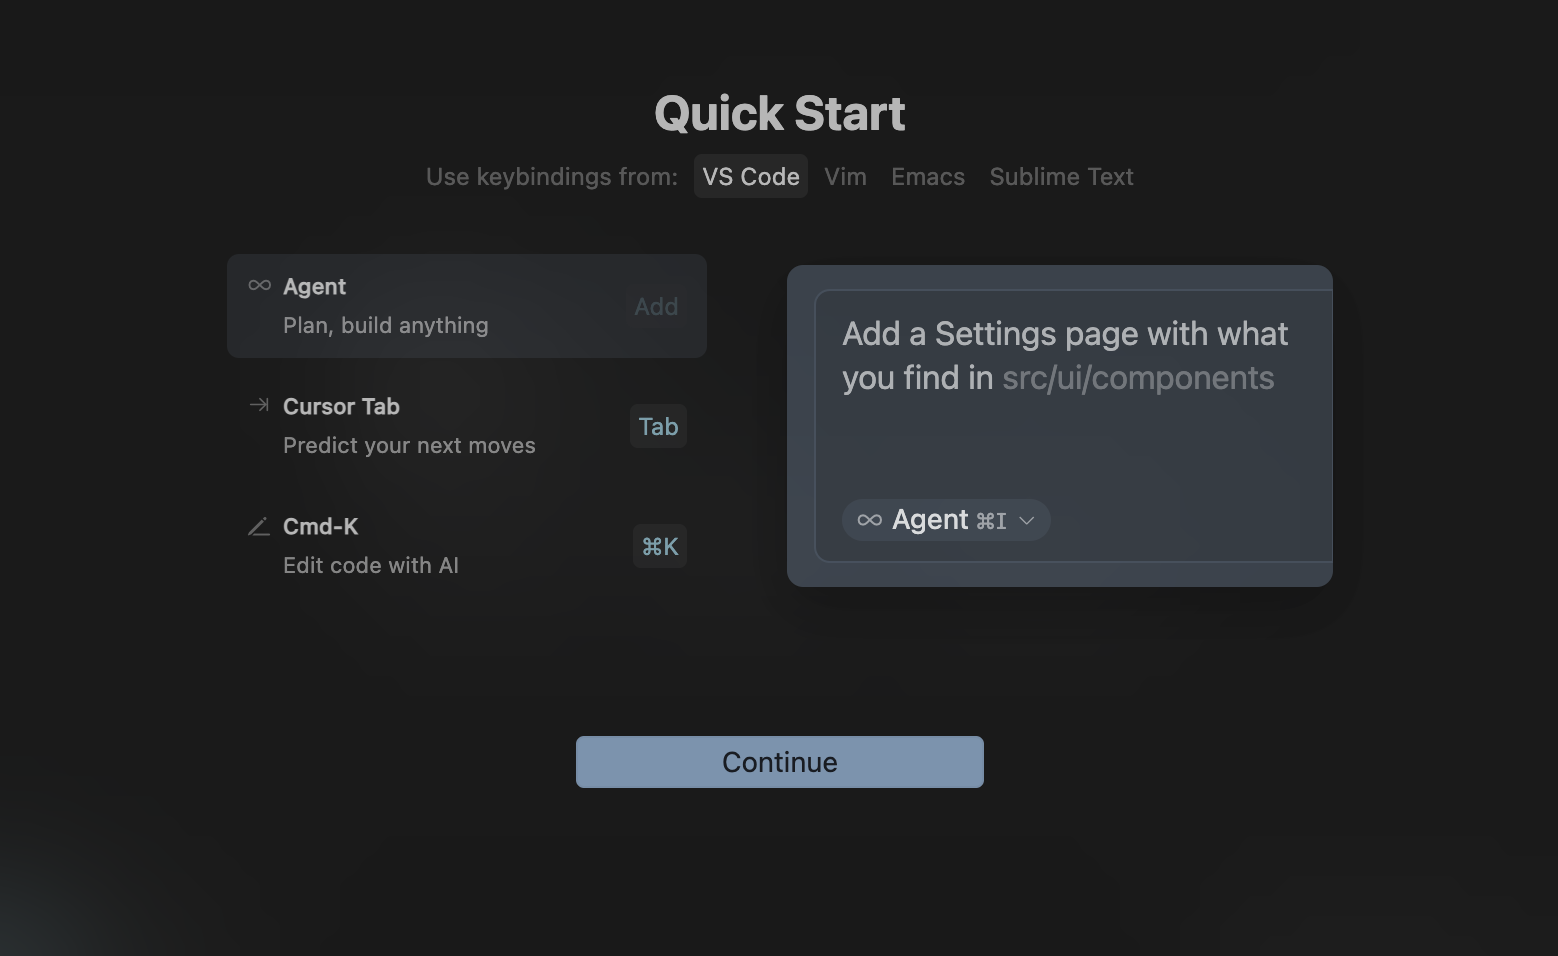Select the Cursor Tab feature row
1558x956 pixels.
[x=467, y=426]
